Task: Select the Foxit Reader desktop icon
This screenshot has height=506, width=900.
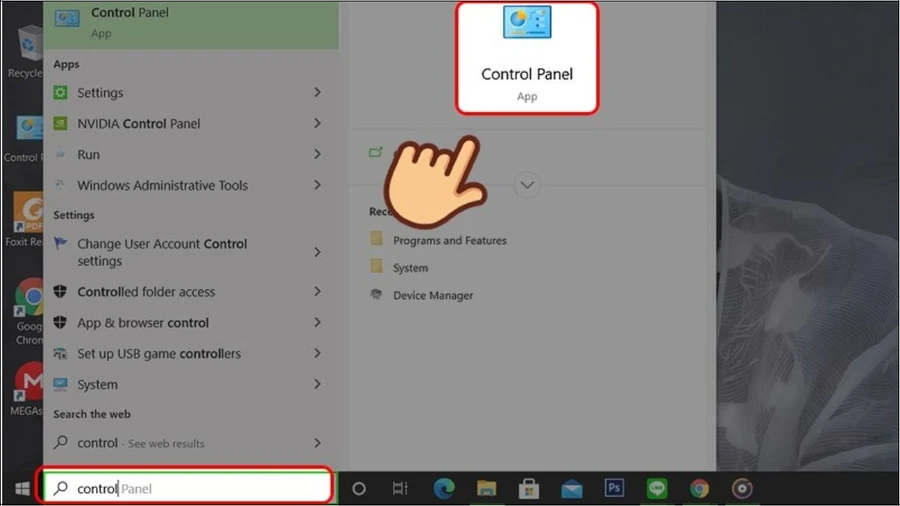Action: pos(24,220)
